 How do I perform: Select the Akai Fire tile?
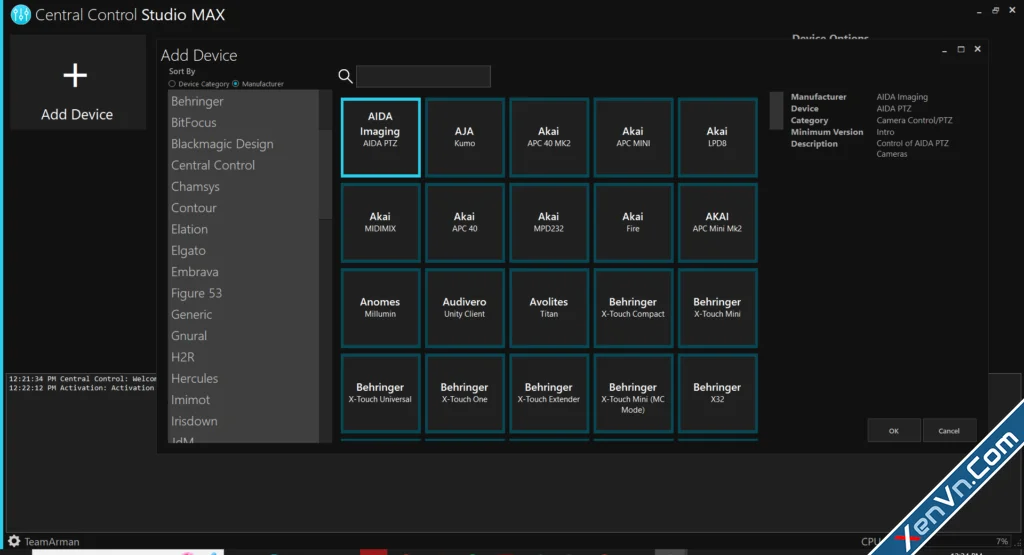pos(633,223)
